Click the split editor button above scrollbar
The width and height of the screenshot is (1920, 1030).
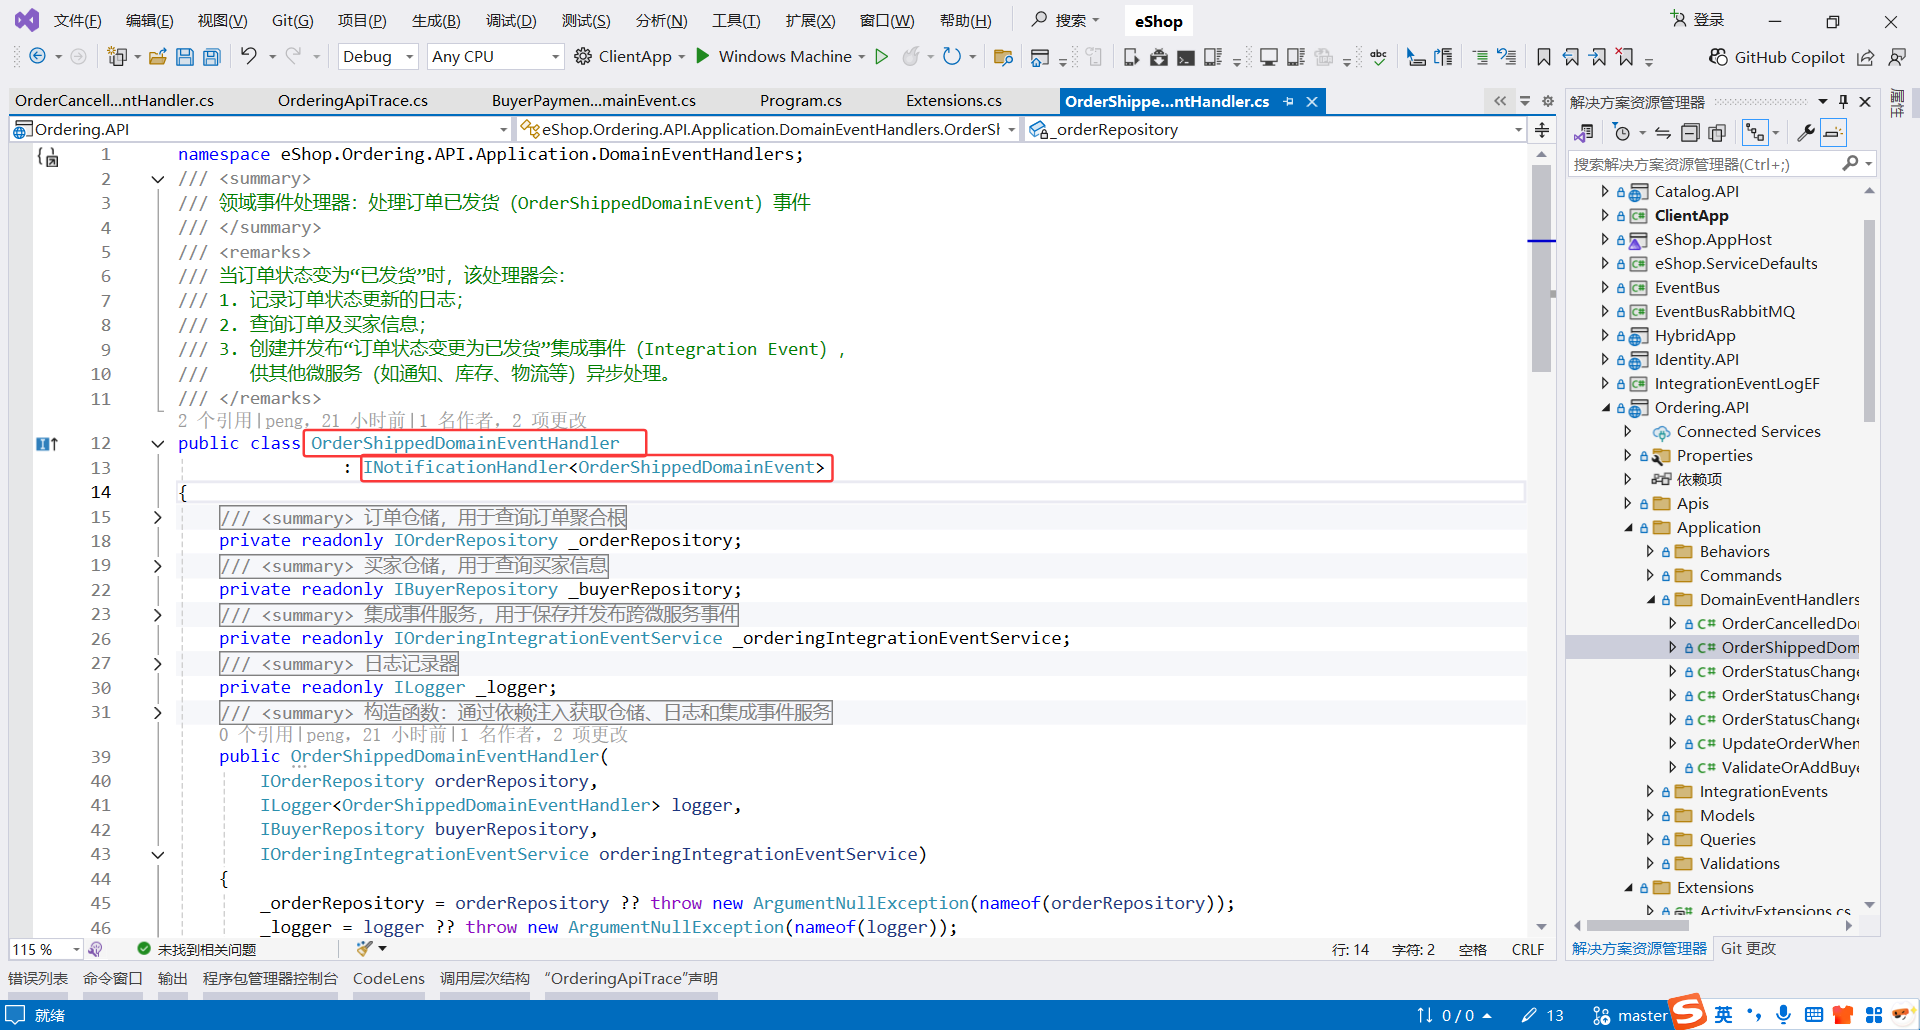(1542, 130)
